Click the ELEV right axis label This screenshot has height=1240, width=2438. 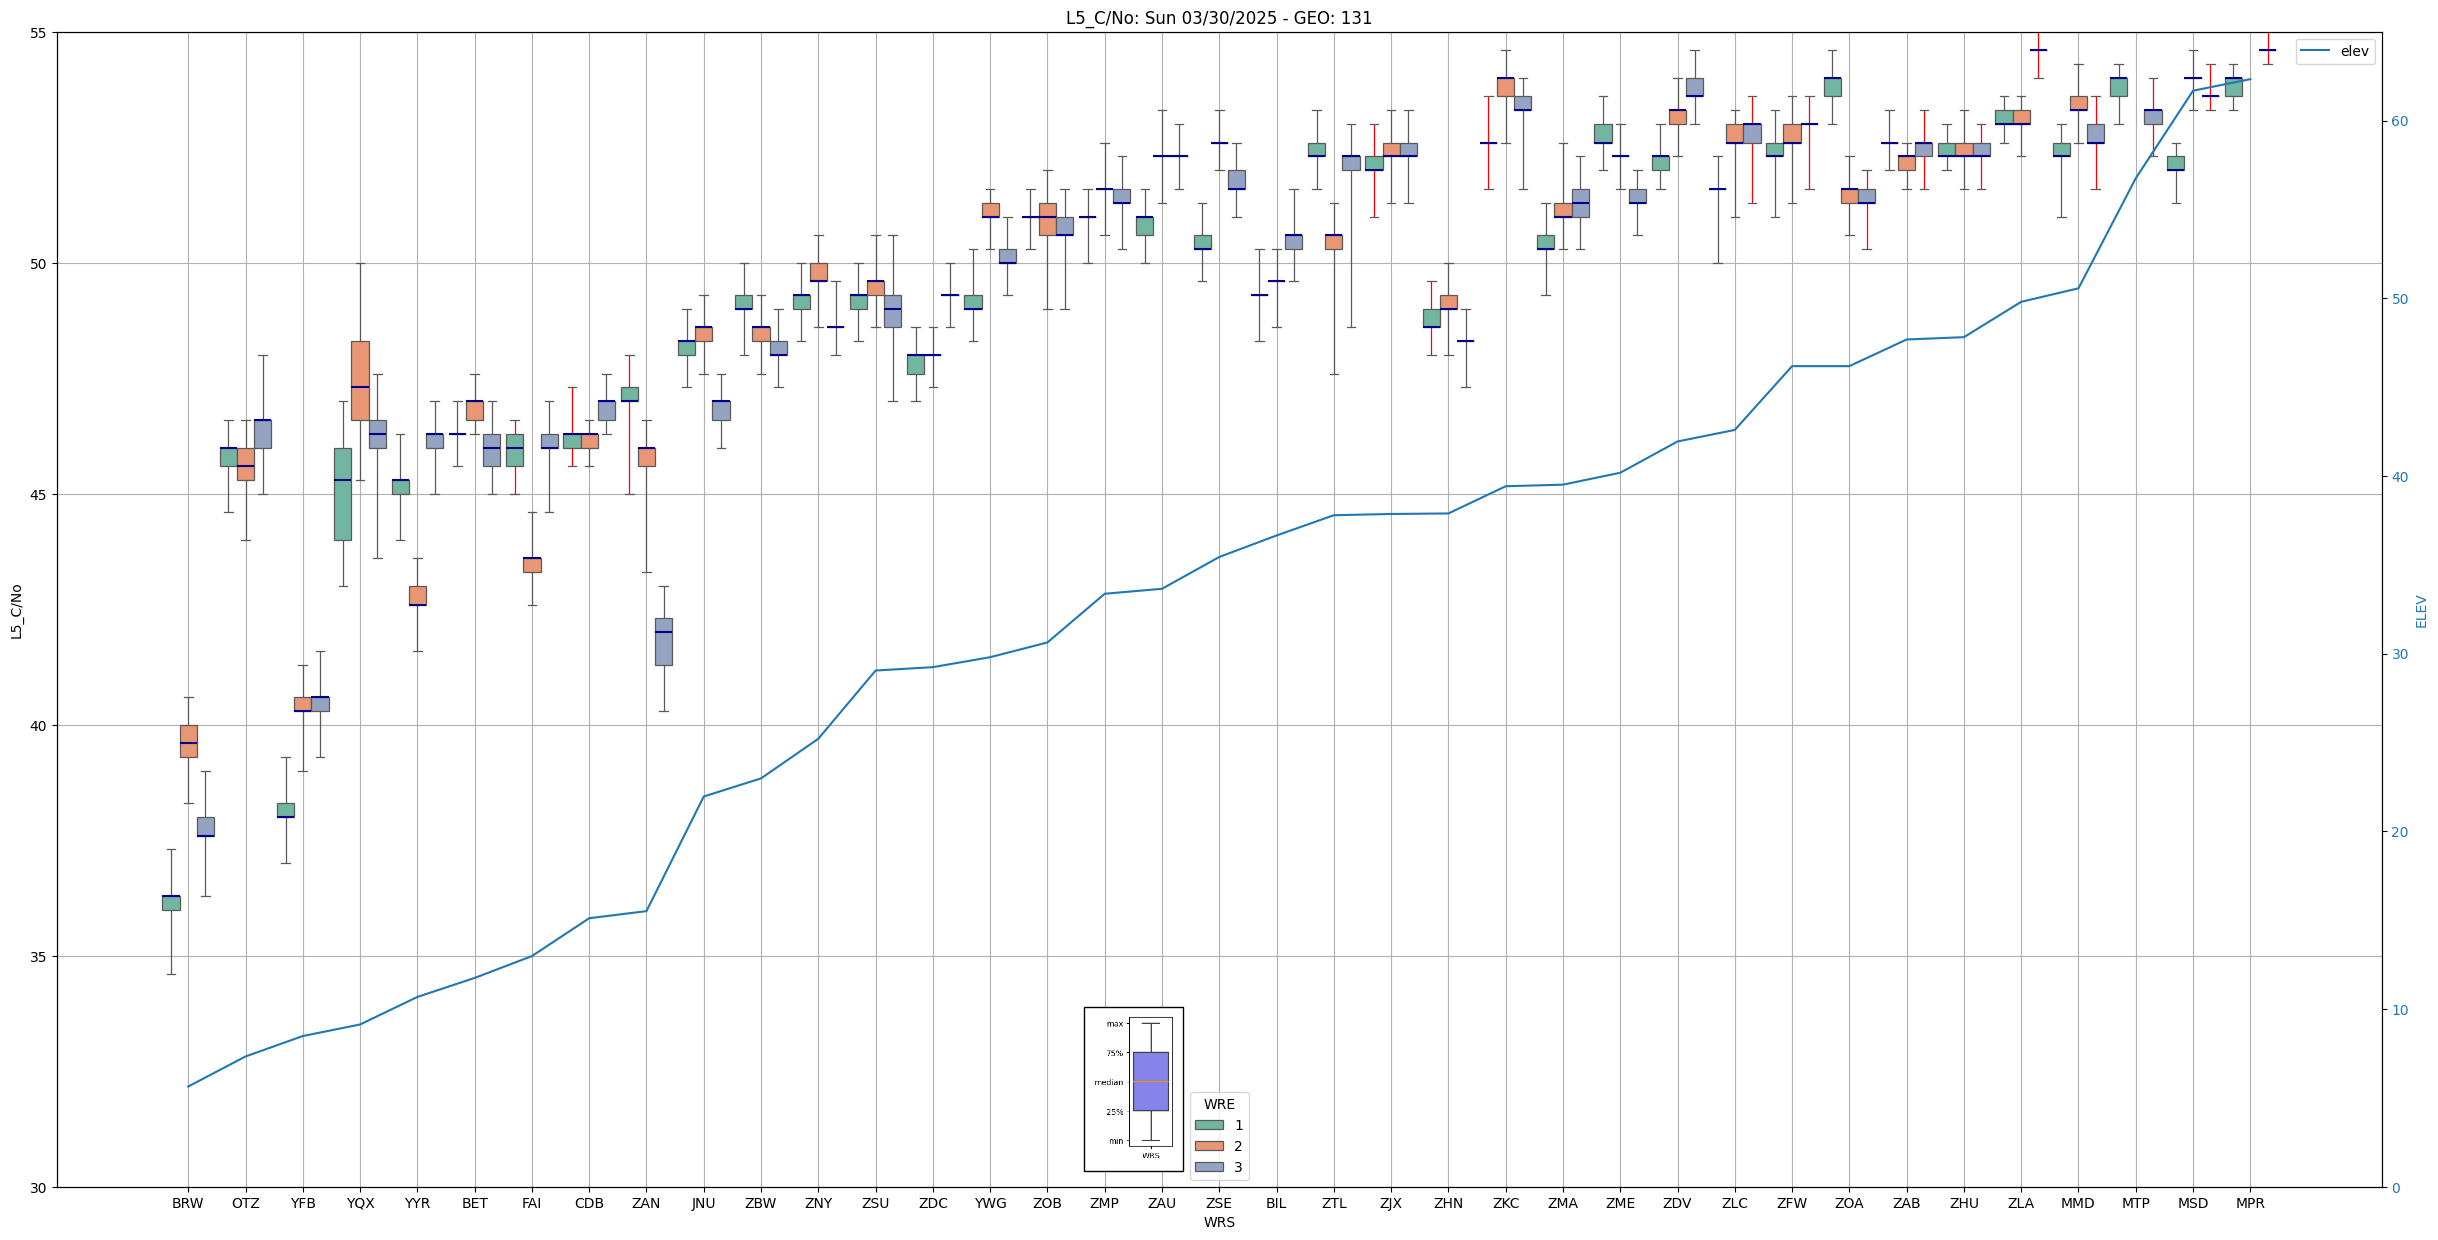(2421, 611)
